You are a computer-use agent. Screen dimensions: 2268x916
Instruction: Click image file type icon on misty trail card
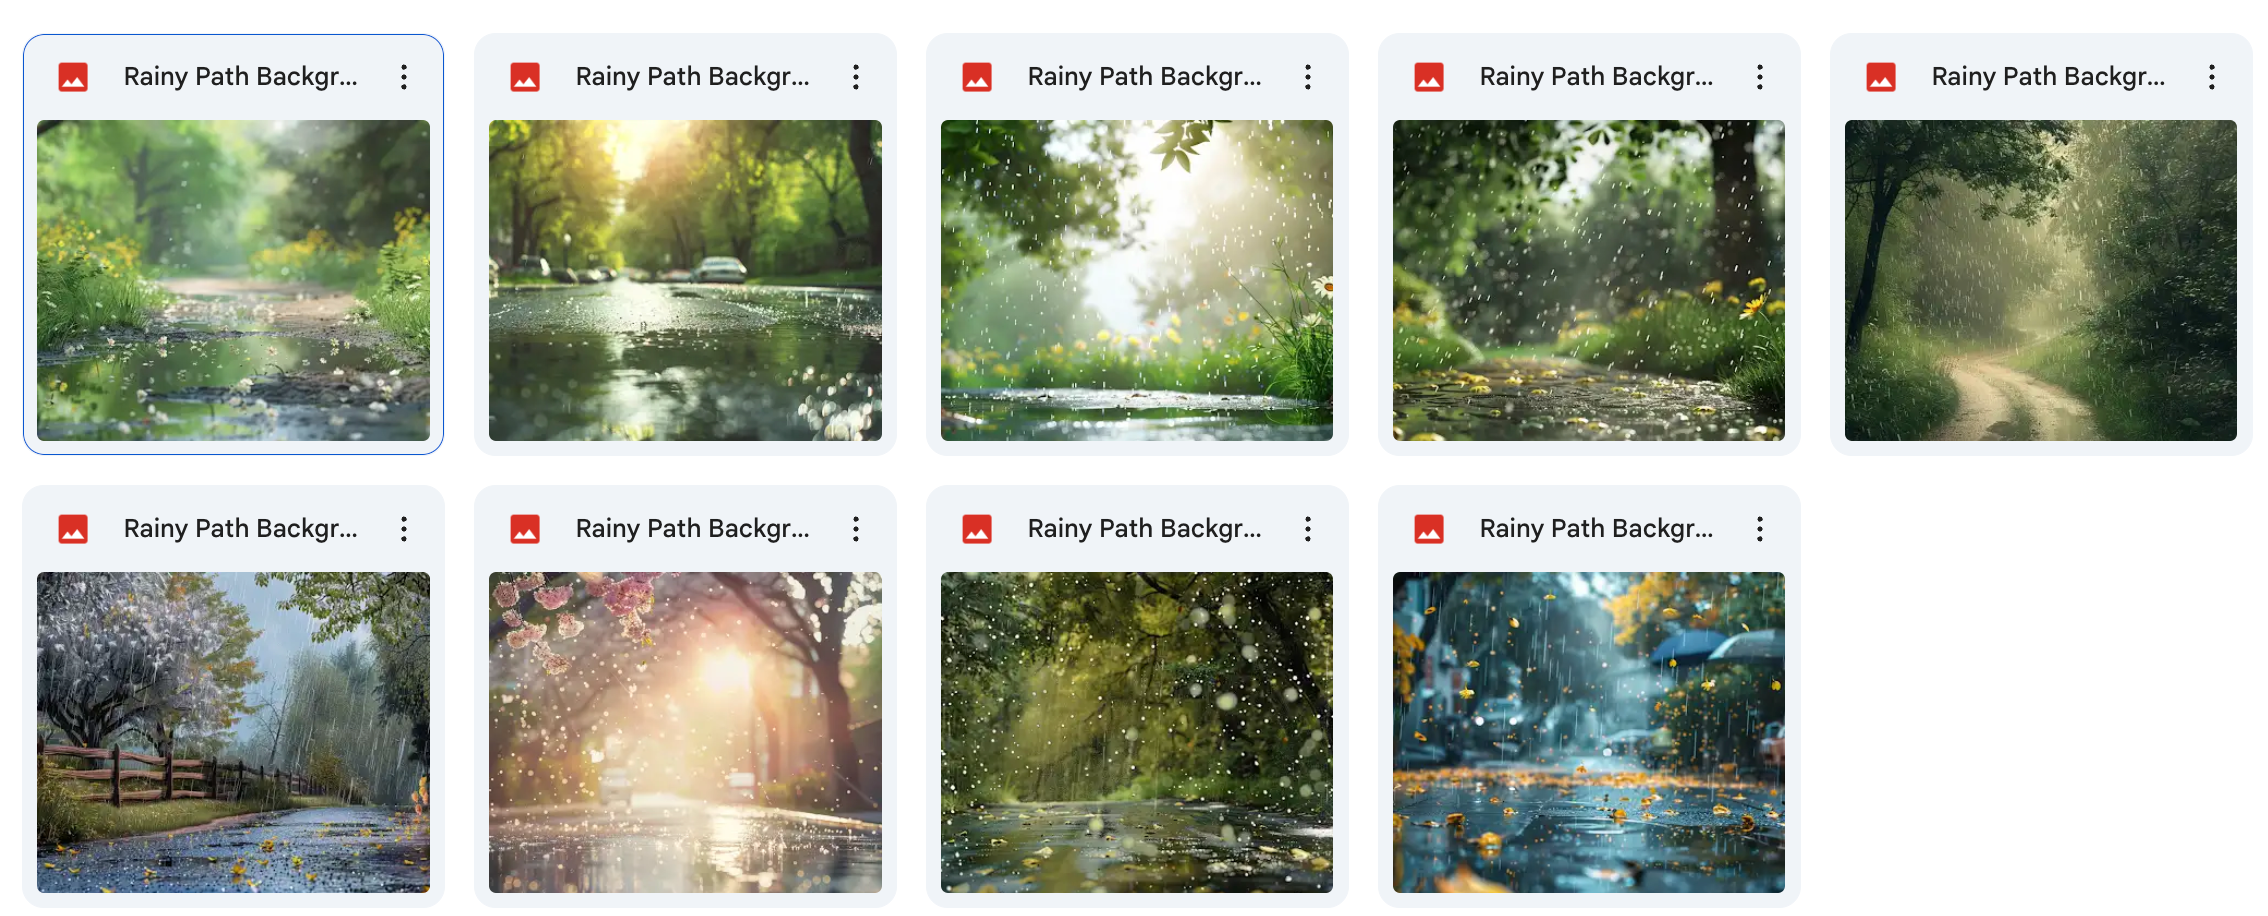1881,77
